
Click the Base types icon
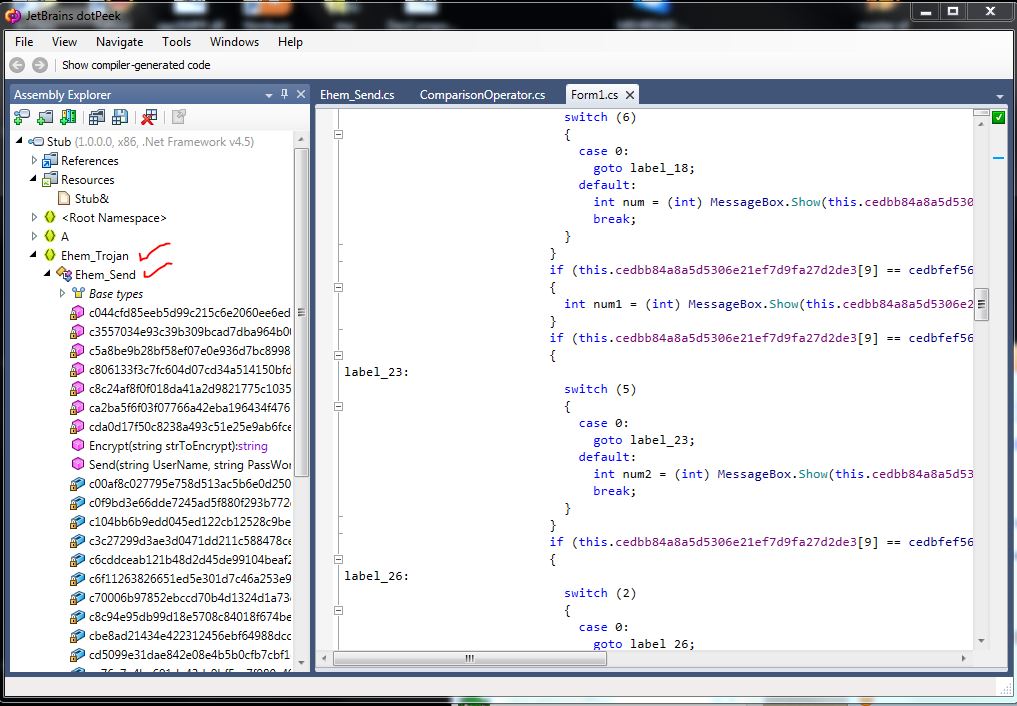coord(78,294)
